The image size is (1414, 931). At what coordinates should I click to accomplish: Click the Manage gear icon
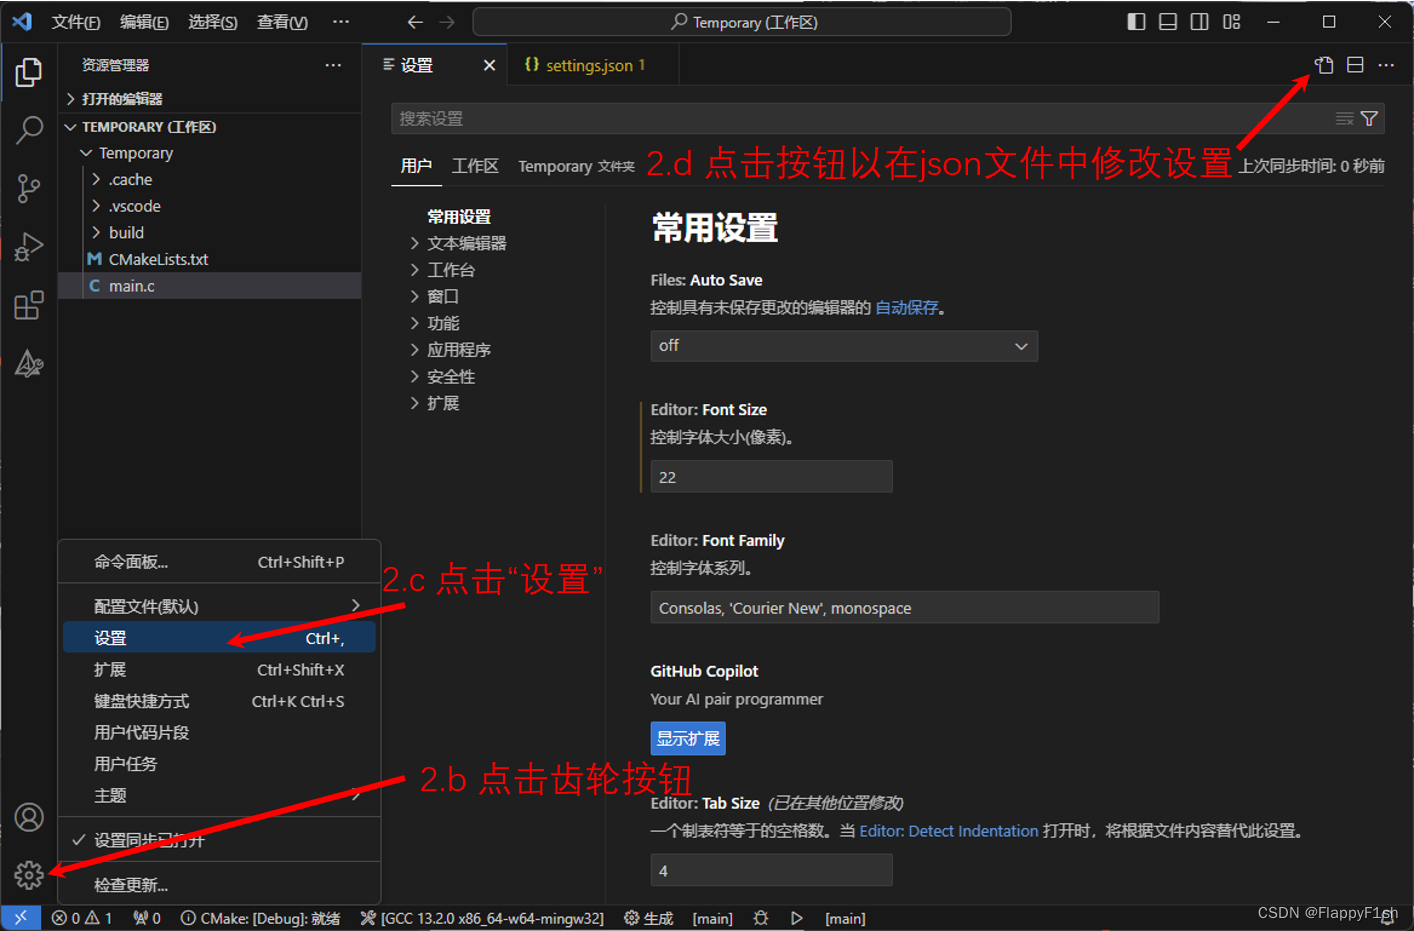click(x=29, y=876)
